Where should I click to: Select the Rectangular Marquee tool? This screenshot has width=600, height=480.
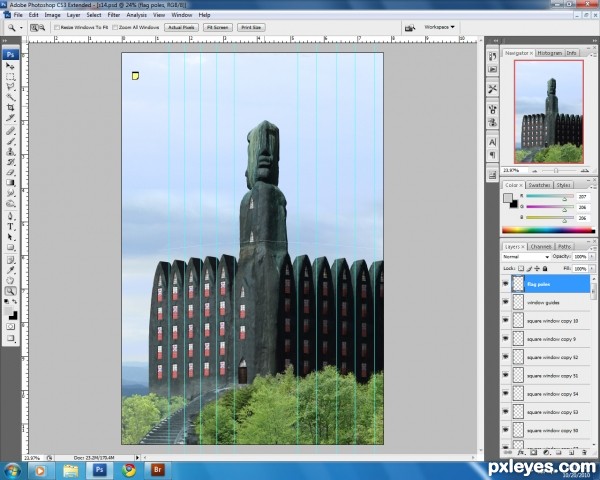click(x=10, y=77)
